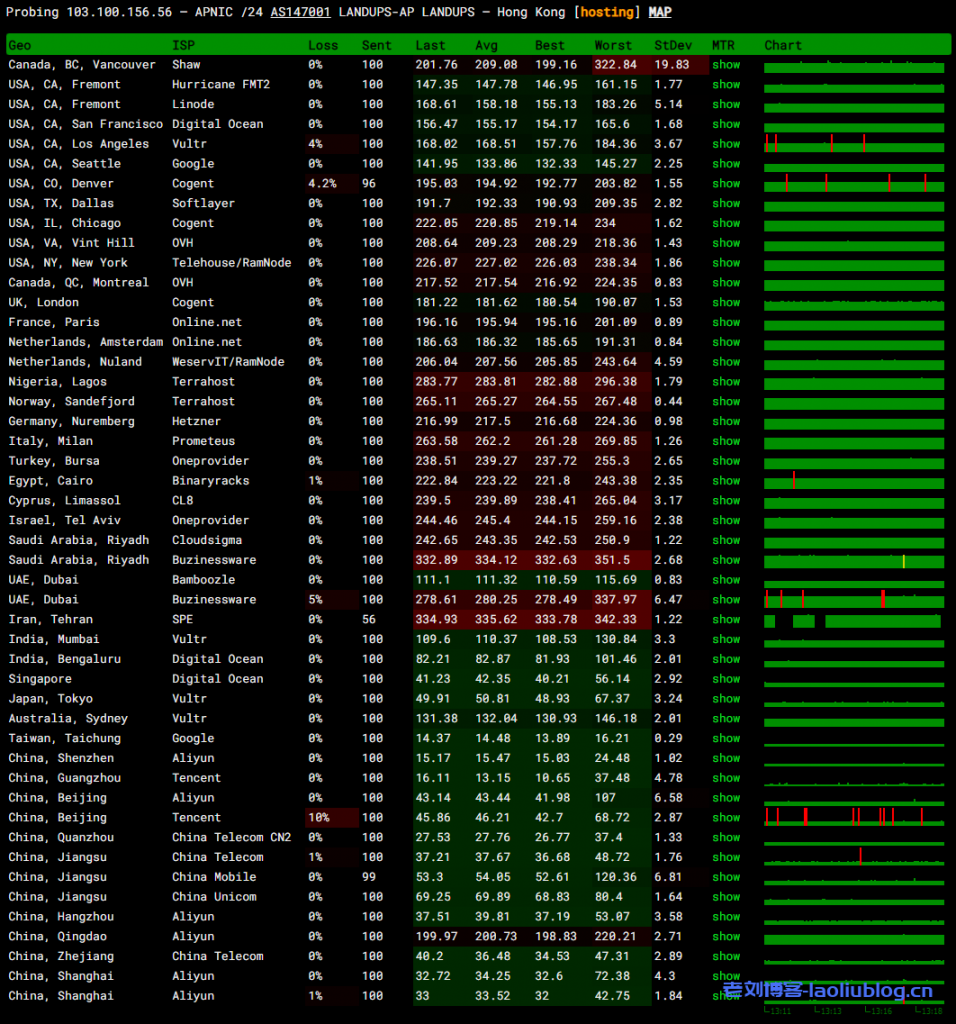The height and width of the screenshot is (1024, 956).
Task: Click the StDev column header
Action: [671, 45]
